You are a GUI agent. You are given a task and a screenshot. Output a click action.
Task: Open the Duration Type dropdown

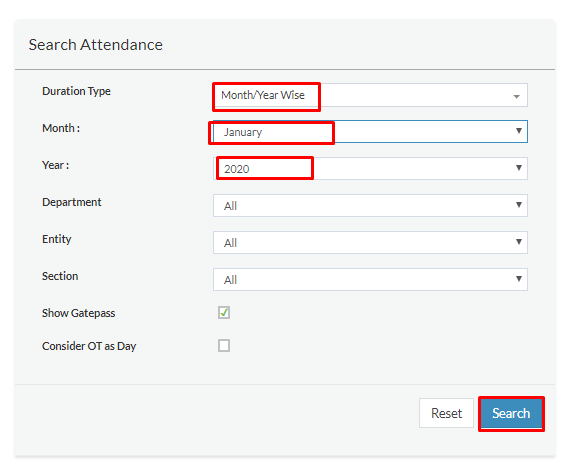pyautogui.click(x=370, y=95)
